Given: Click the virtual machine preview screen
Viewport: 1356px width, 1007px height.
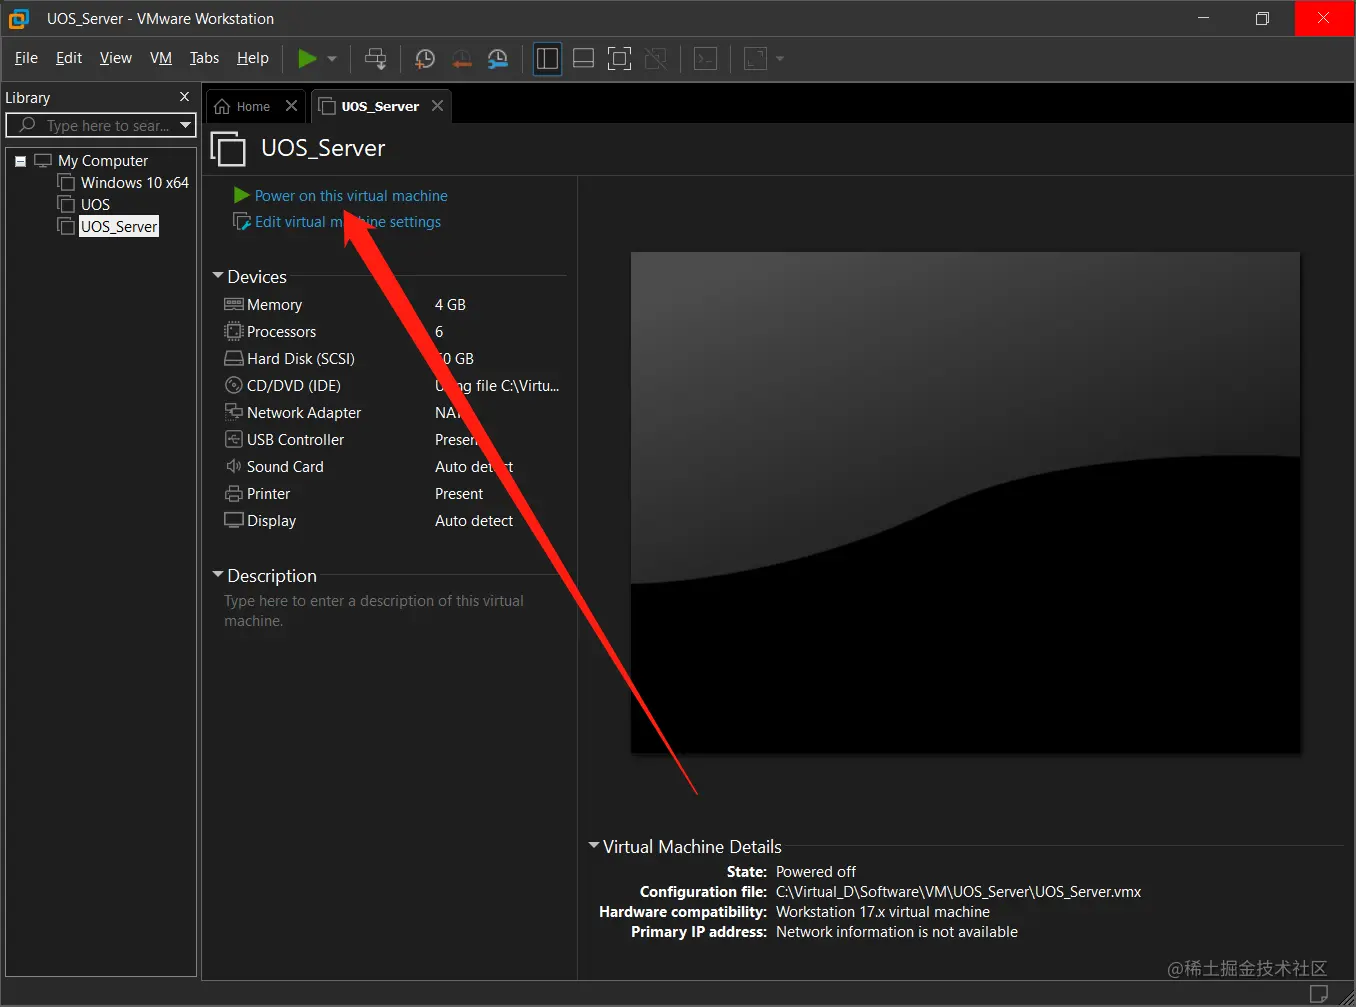Looking at the screenshot, I should click(965, 502).
